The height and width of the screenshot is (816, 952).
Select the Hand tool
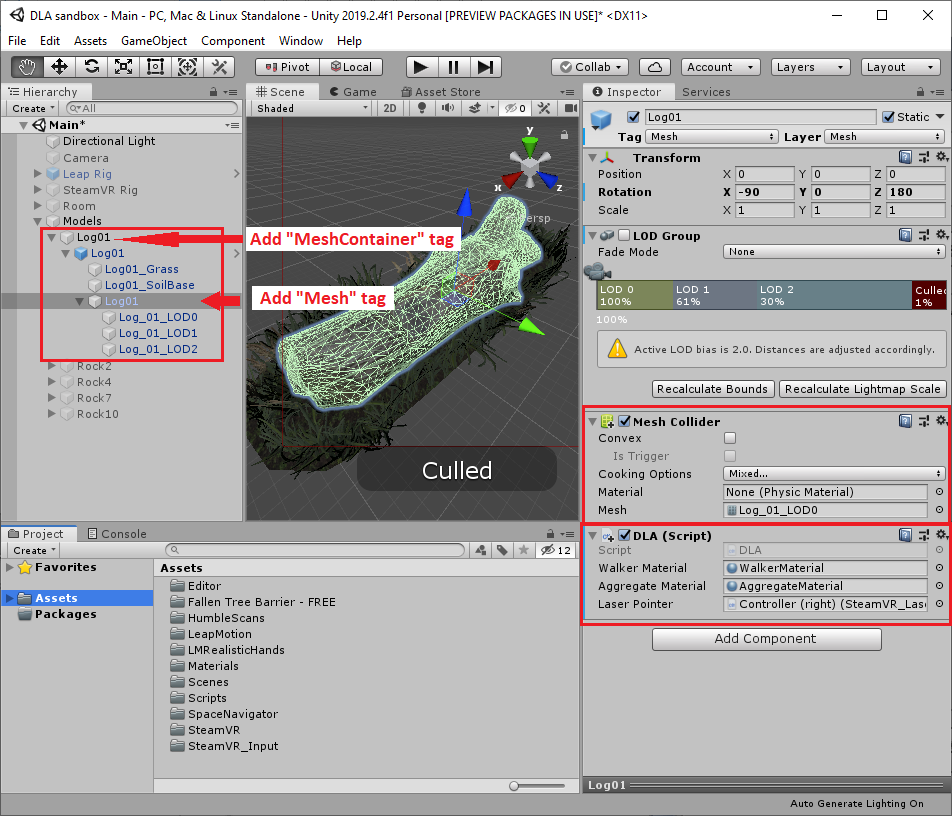click(27, 67)
